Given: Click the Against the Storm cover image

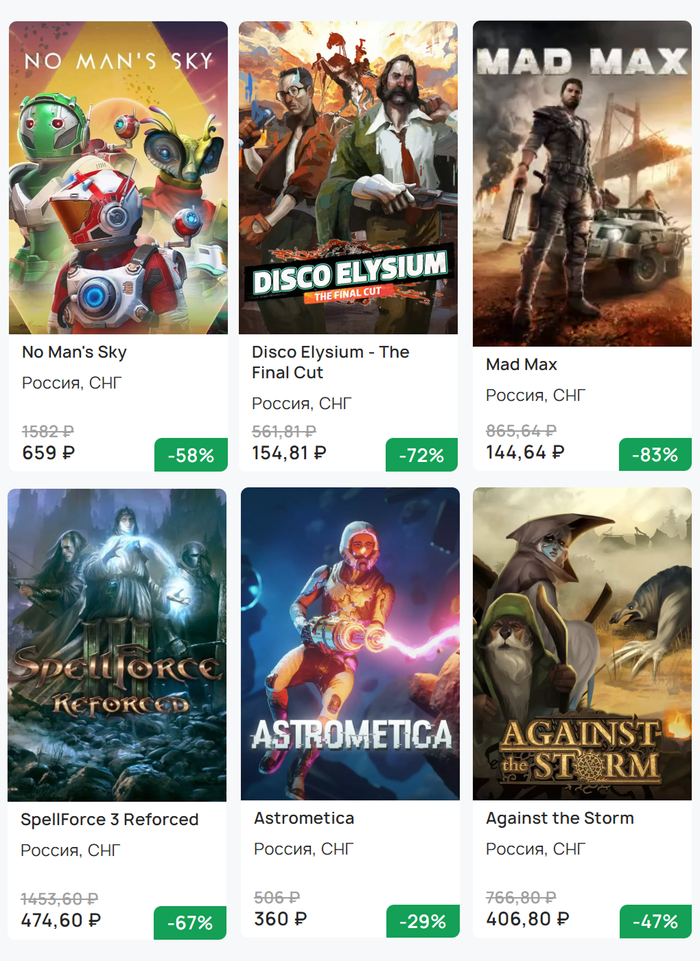Looking at the screenshot, I should point(582,644).
